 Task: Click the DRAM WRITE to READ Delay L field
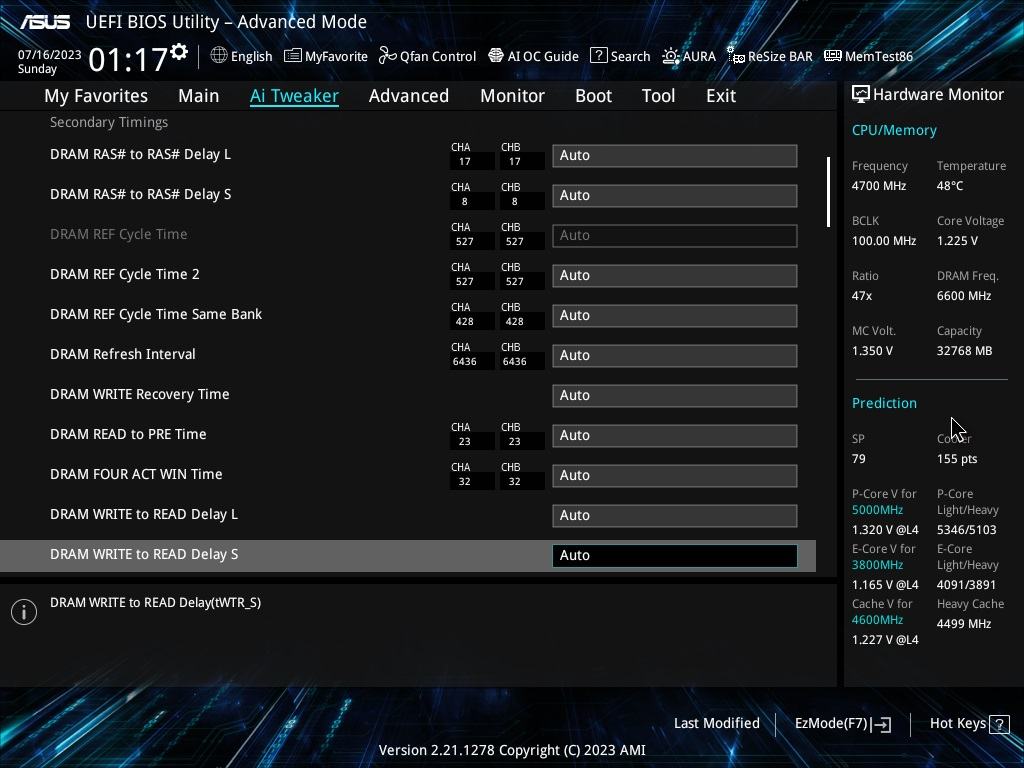[x=675, y=515]
